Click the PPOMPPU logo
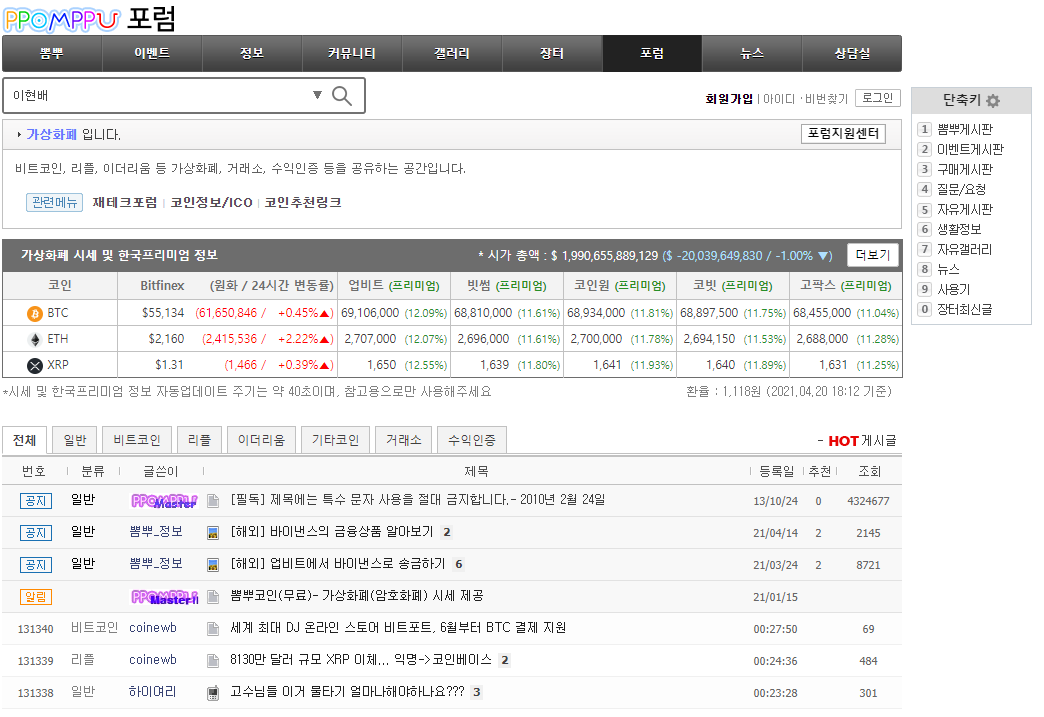Screen dimensions: 1044x717 62,20
